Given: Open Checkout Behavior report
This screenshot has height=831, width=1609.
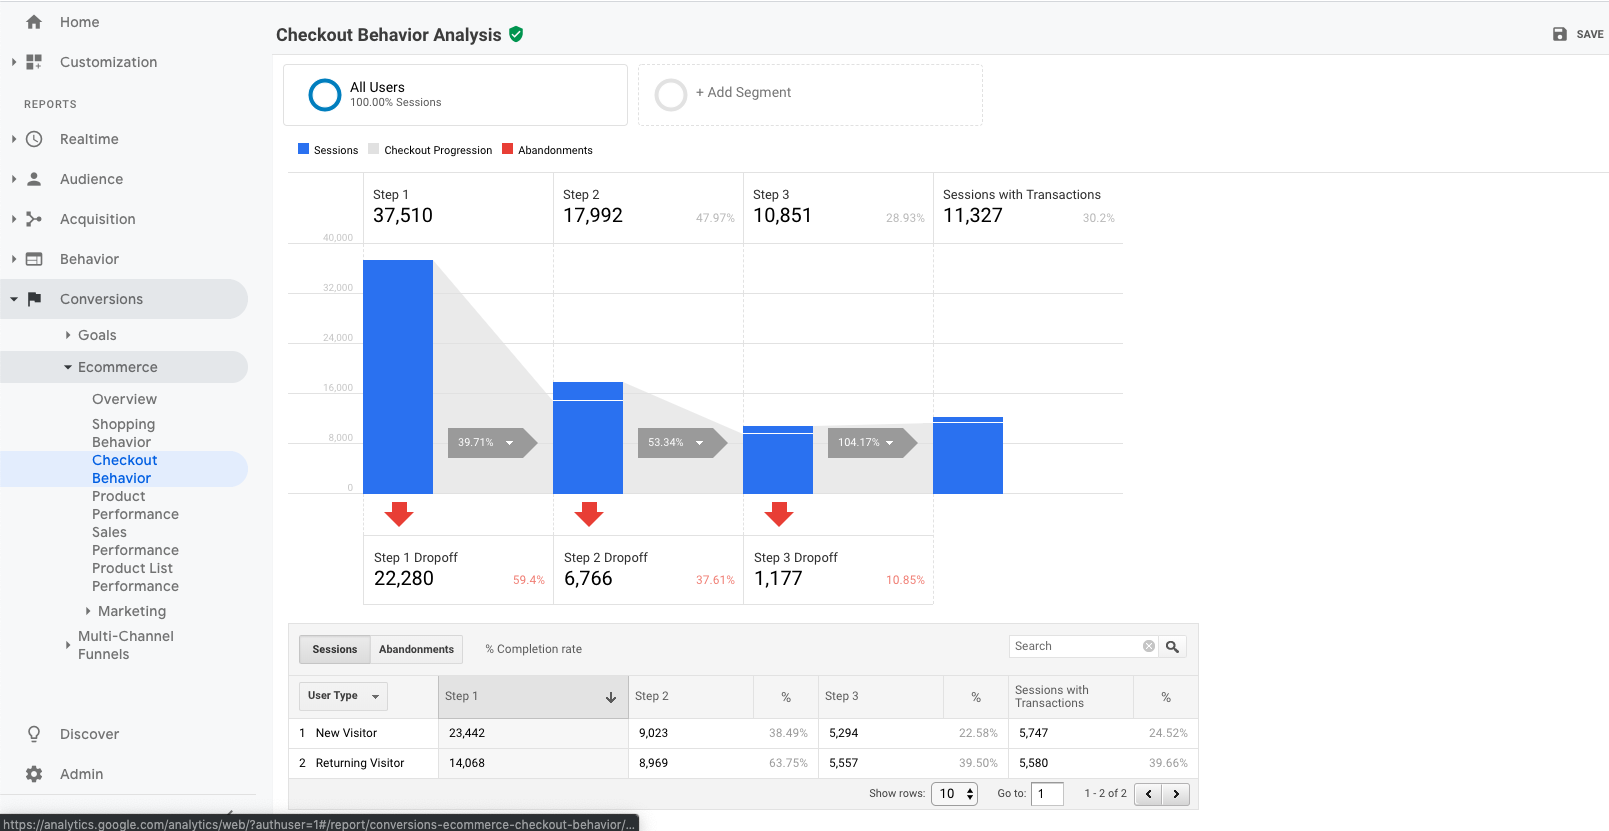Looking at the screenshot, I should coord(124,469).
